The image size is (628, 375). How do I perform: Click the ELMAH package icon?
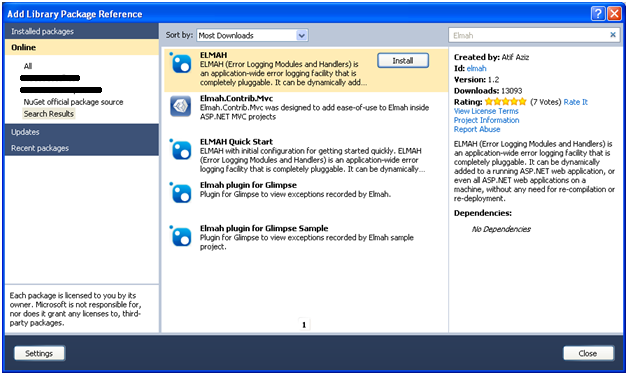point(181,64)
